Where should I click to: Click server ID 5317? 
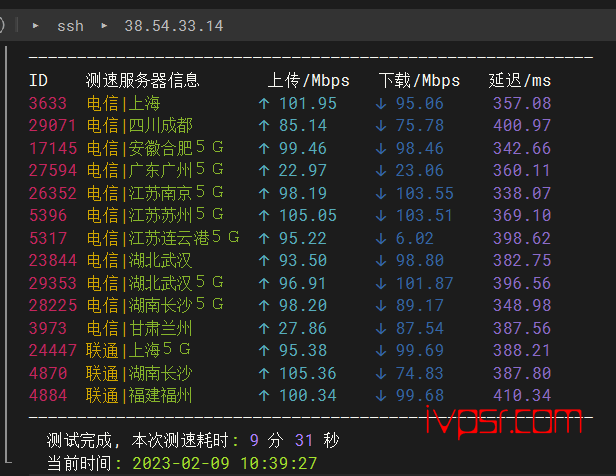(48, 238)
